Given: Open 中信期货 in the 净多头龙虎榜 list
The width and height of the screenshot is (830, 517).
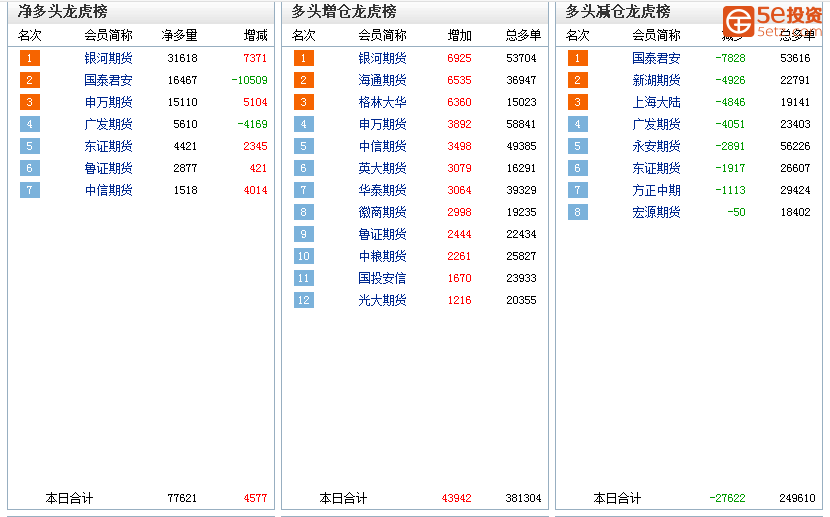Looking at the screenshot, I should click(x=109, y=190).
